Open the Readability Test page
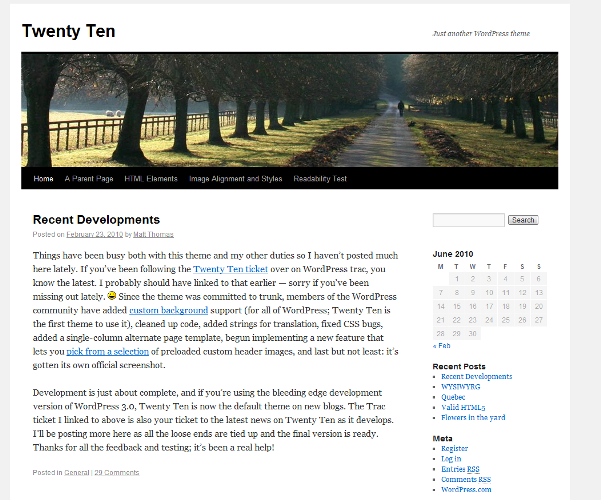This screenshot has height=500, width=601. point(320,179)
